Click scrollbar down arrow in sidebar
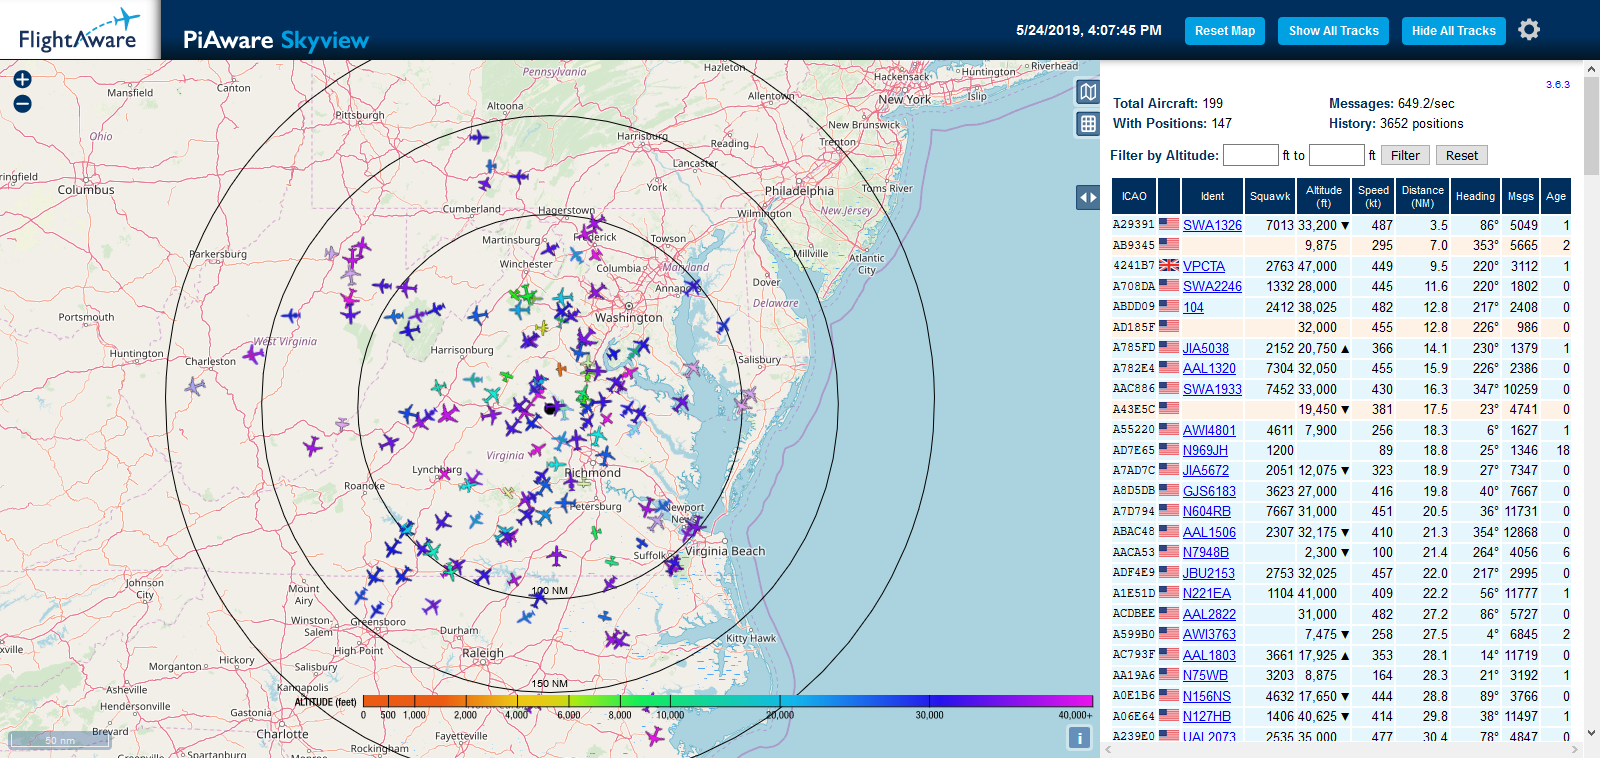Viewport: 1600px width, 758px height. (1591, 733)
